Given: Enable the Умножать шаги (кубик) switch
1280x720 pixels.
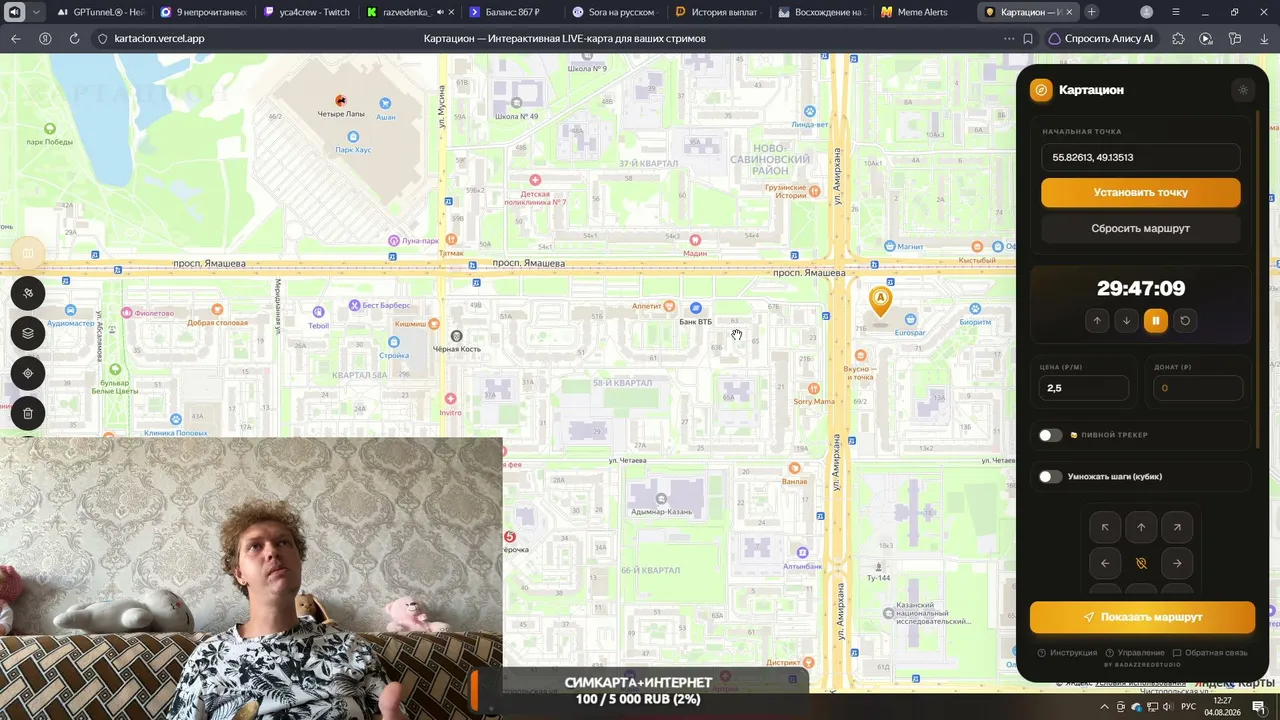Looking at the screenshot, I should [x=1050, y=477].
